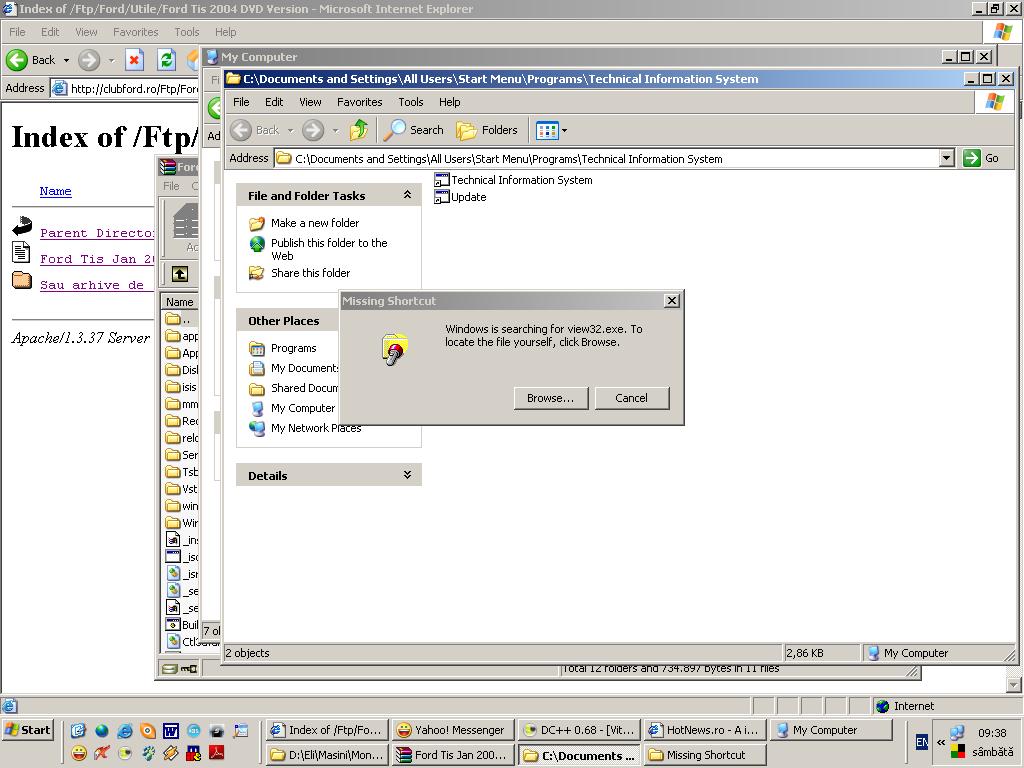Close the Missing Shortcut dialog with X
Screen dimensions: 1024x768
pyautogui.click(x=672, y=300)
